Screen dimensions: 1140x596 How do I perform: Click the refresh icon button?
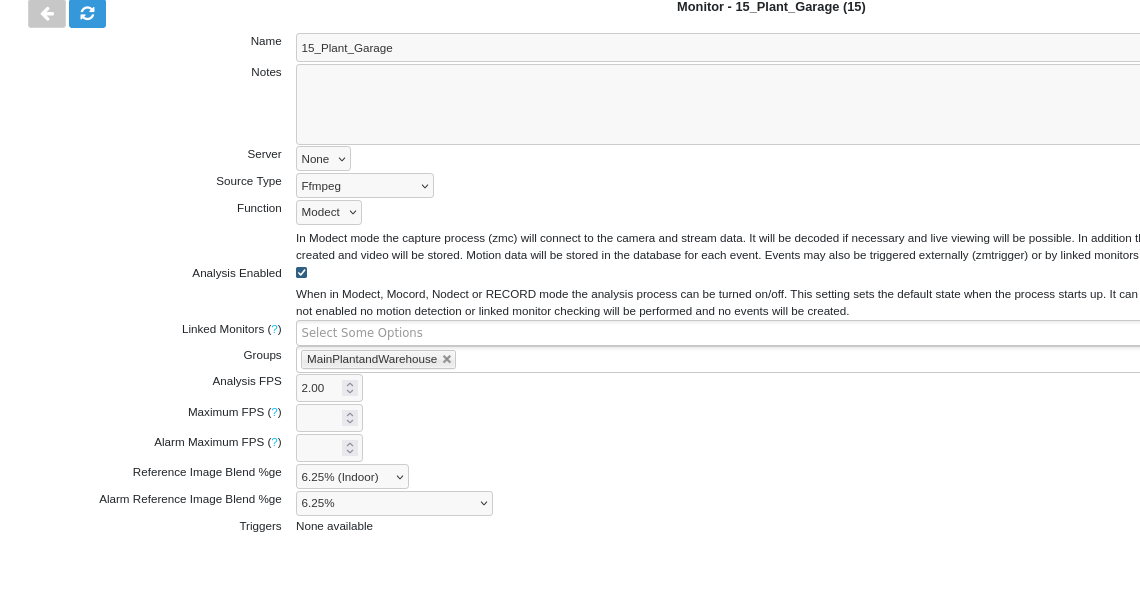[x=87, y=13]
